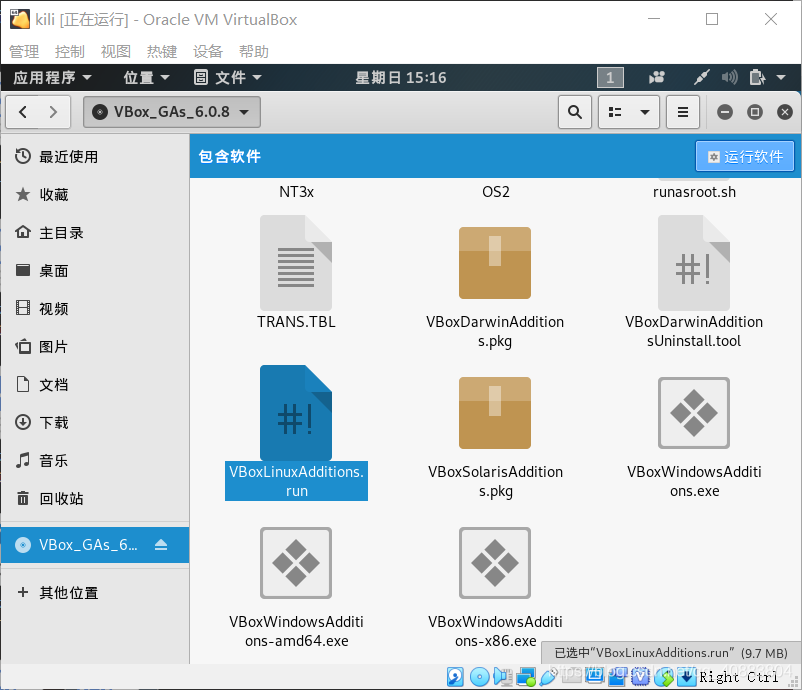Expand the view options dropdown arrow
Viewport: 802px width, 690px height.
click(x=645, y=112)
